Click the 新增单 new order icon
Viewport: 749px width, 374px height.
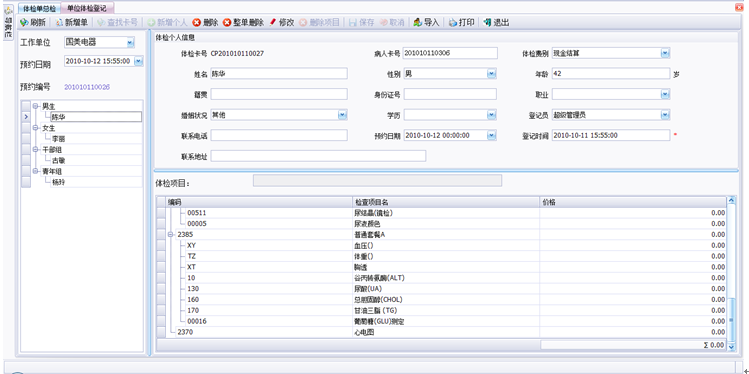coord(59,22)
